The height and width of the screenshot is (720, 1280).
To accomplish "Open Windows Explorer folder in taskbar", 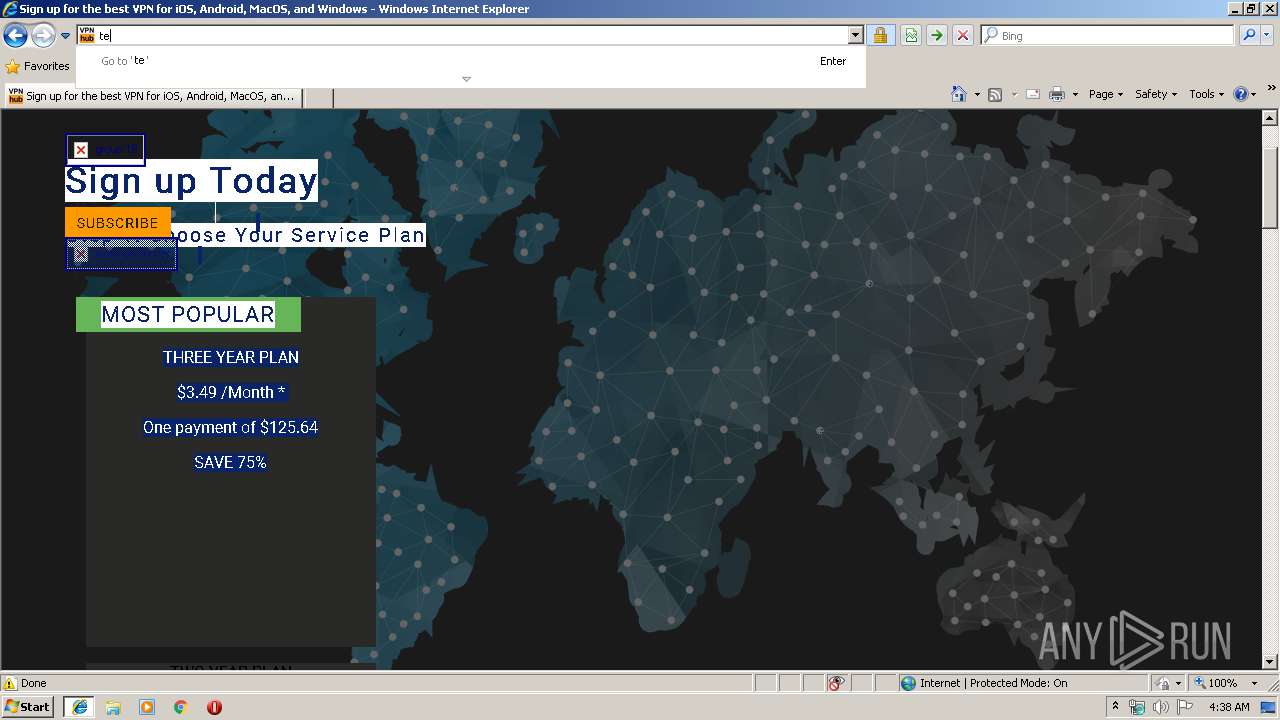I will click(113, 707).
